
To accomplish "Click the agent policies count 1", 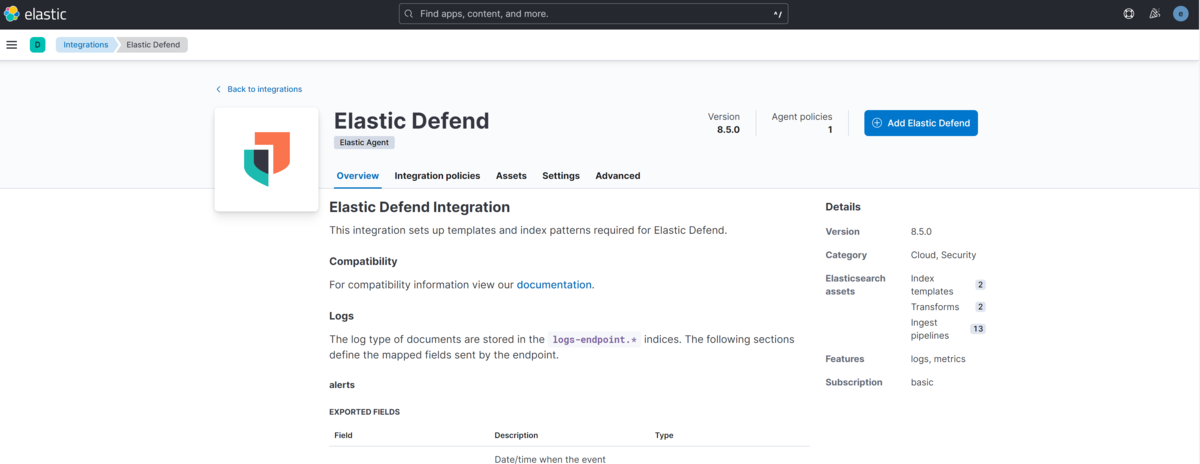I will click(830, 130).
